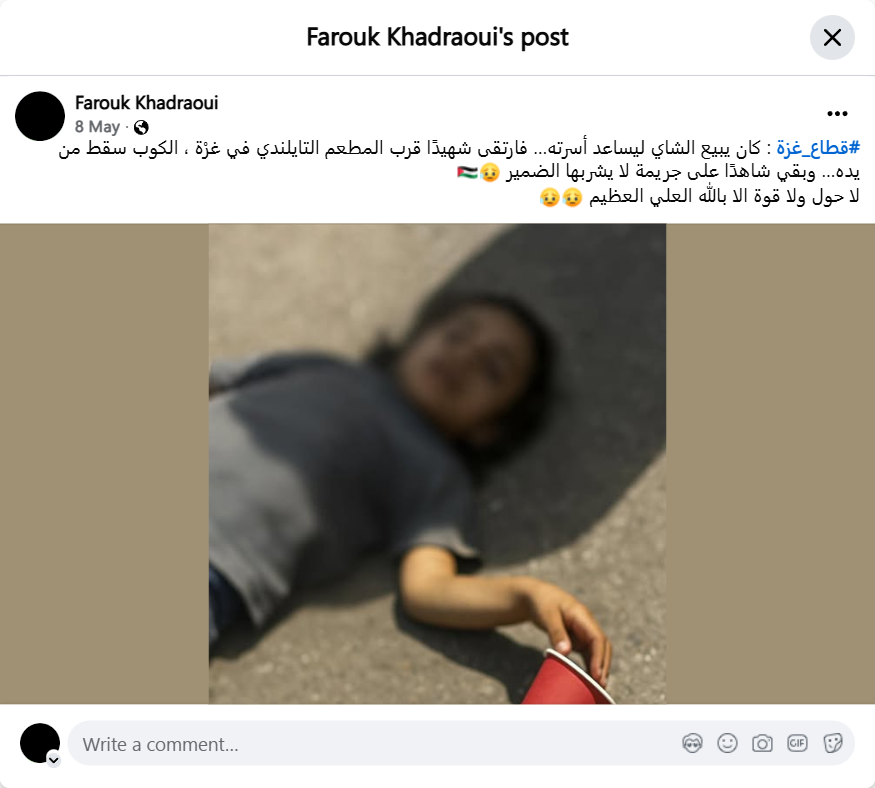Click the beige margin left of photo
The image size is (875, 788).
click(x=104, y=464)
